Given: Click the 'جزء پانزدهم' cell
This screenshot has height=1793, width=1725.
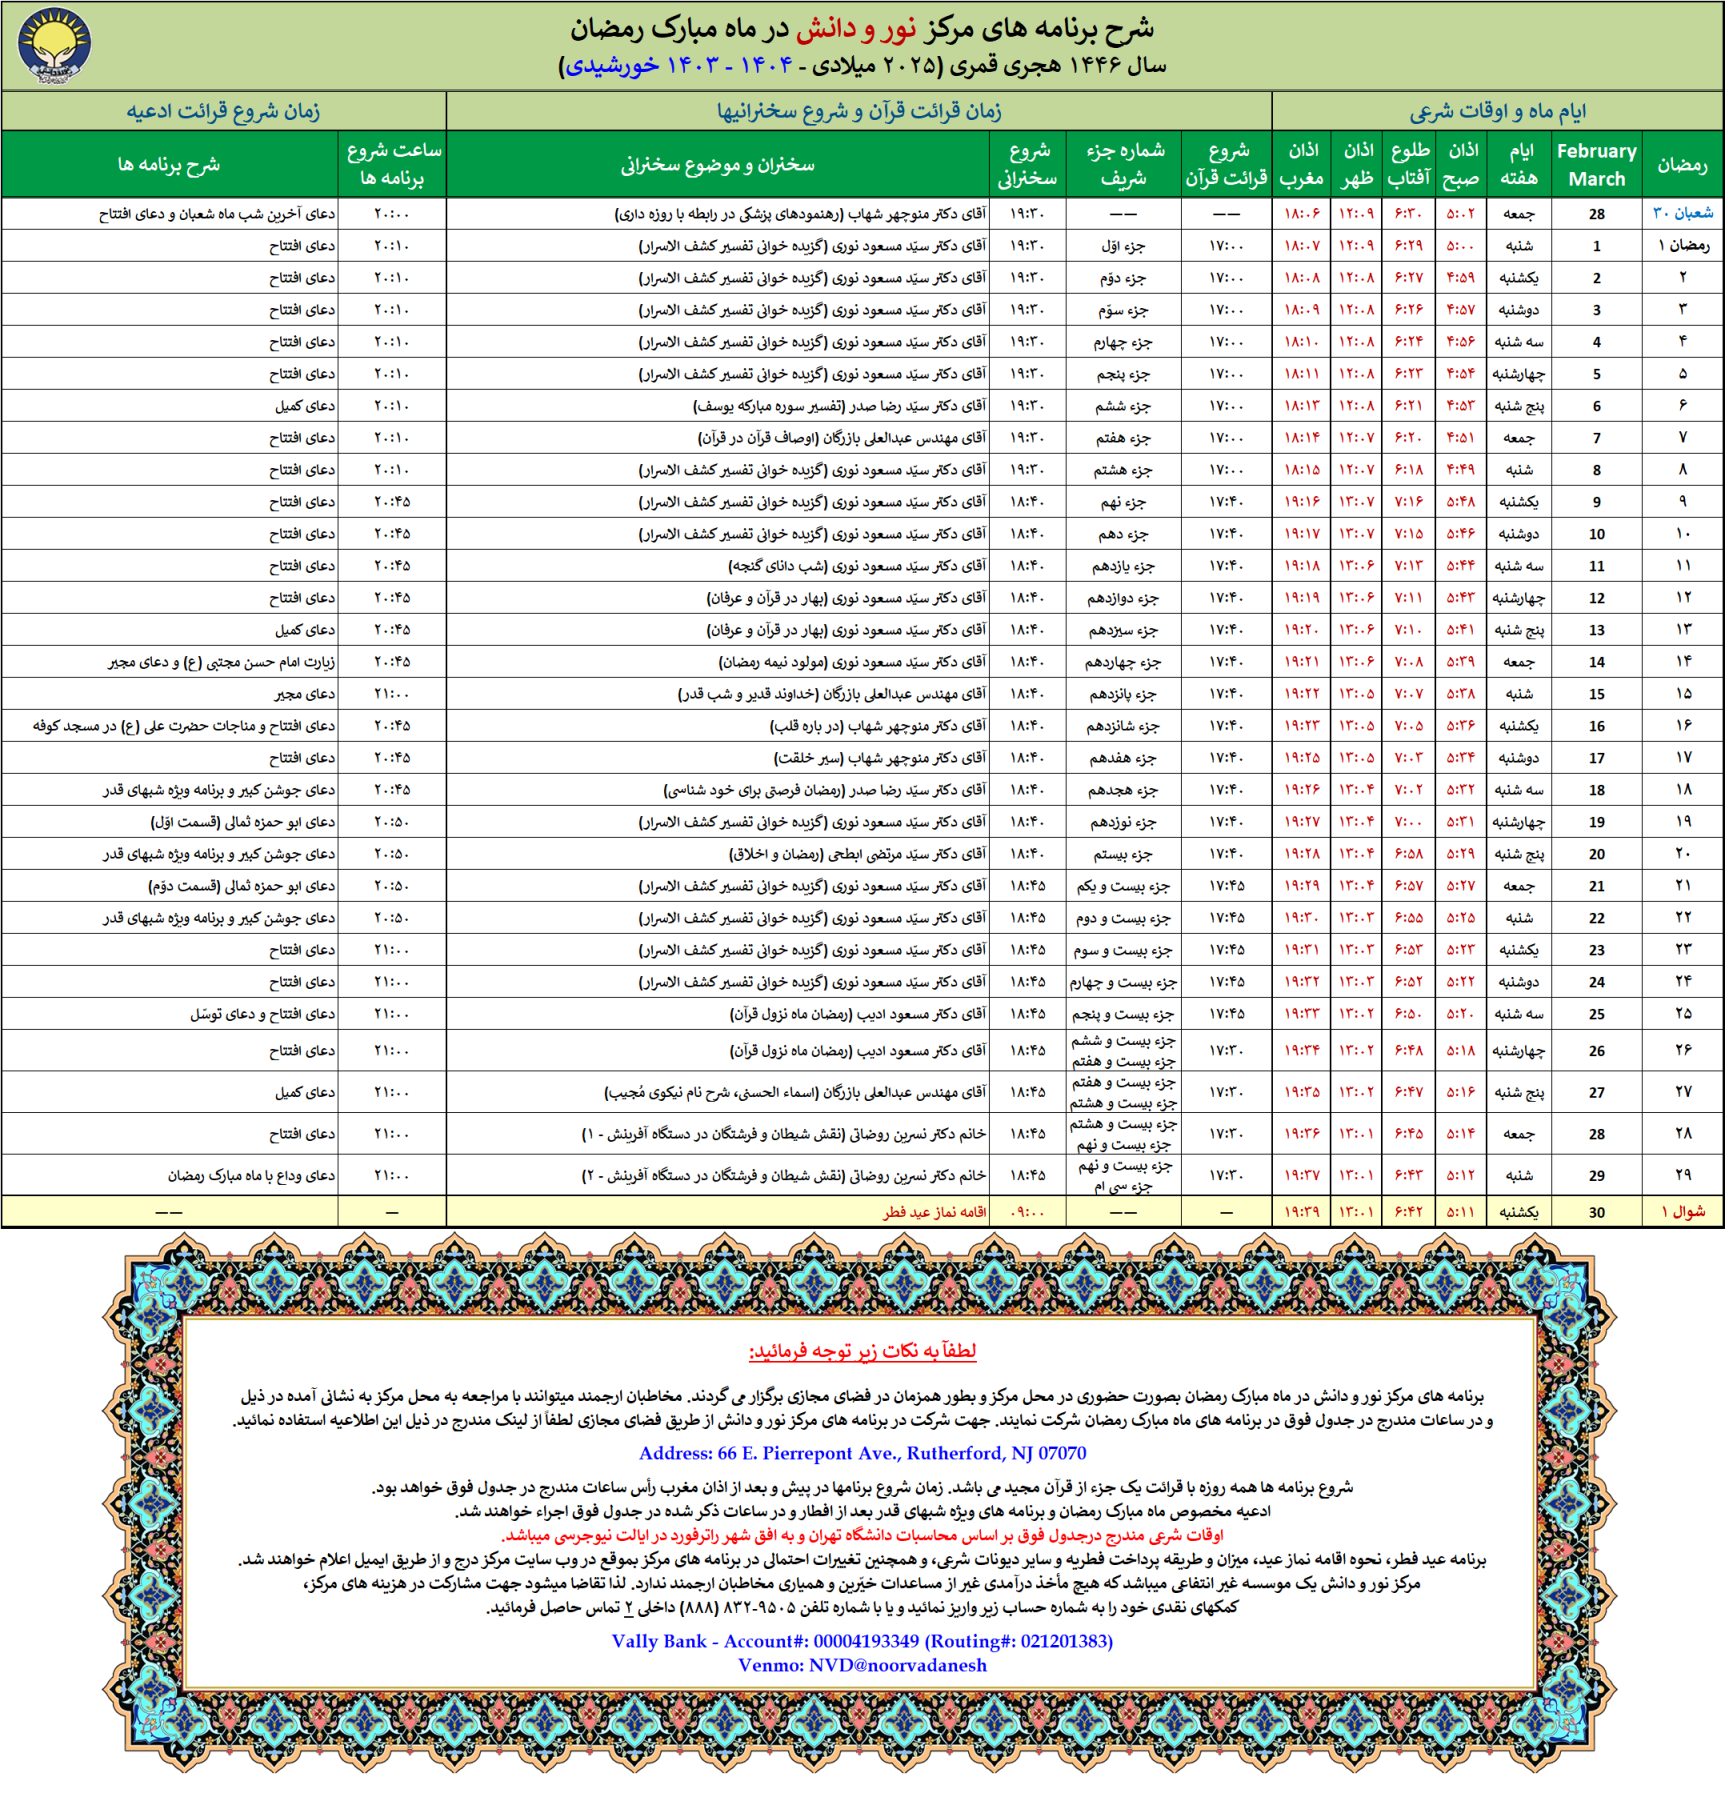Looking at the screenshot, I should click(x=1124, y=693).
